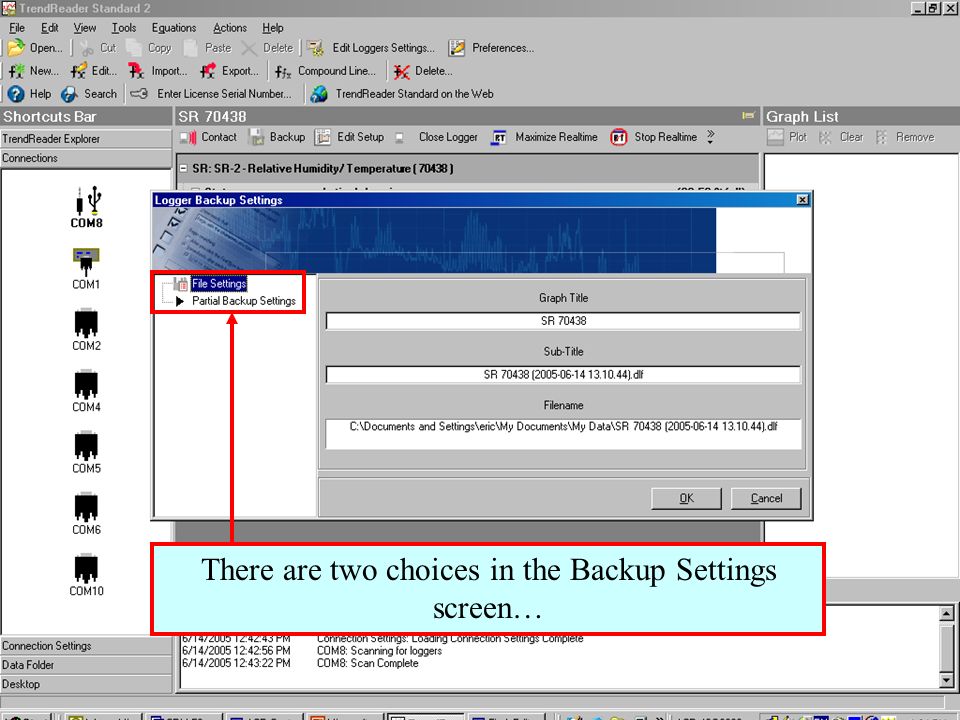Screen dimensions: 960x720
Task: Open Enter License Serial Number
Action: (x=211, y=94)
